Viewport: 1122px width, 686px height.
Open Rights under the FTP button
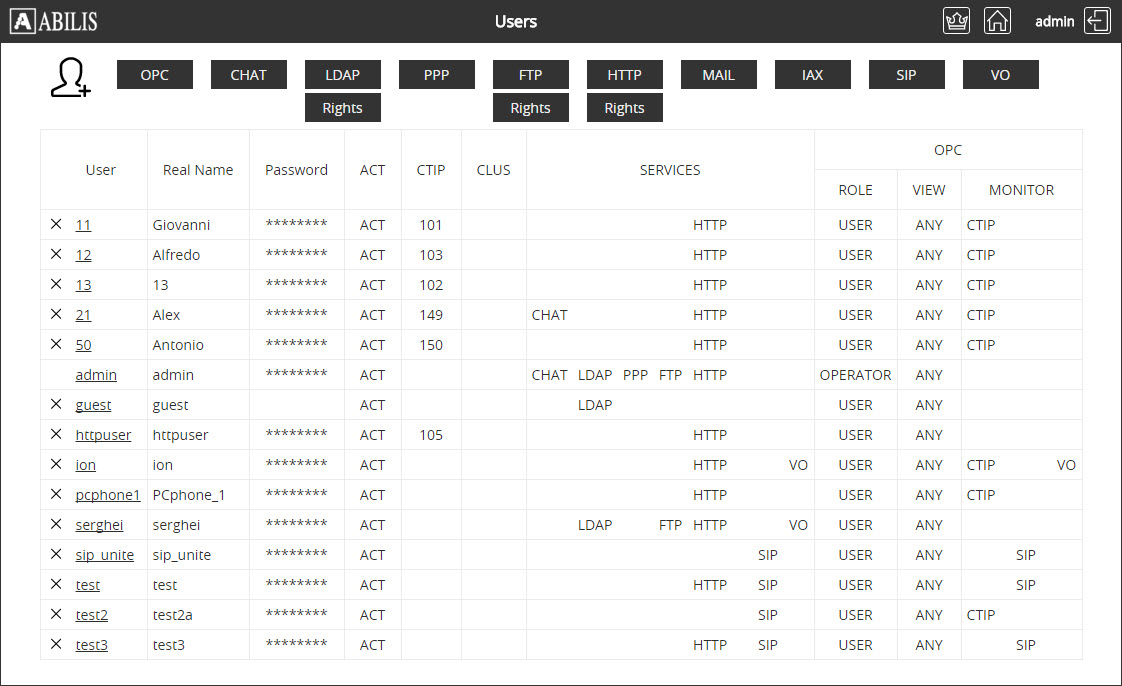(531, 108)
